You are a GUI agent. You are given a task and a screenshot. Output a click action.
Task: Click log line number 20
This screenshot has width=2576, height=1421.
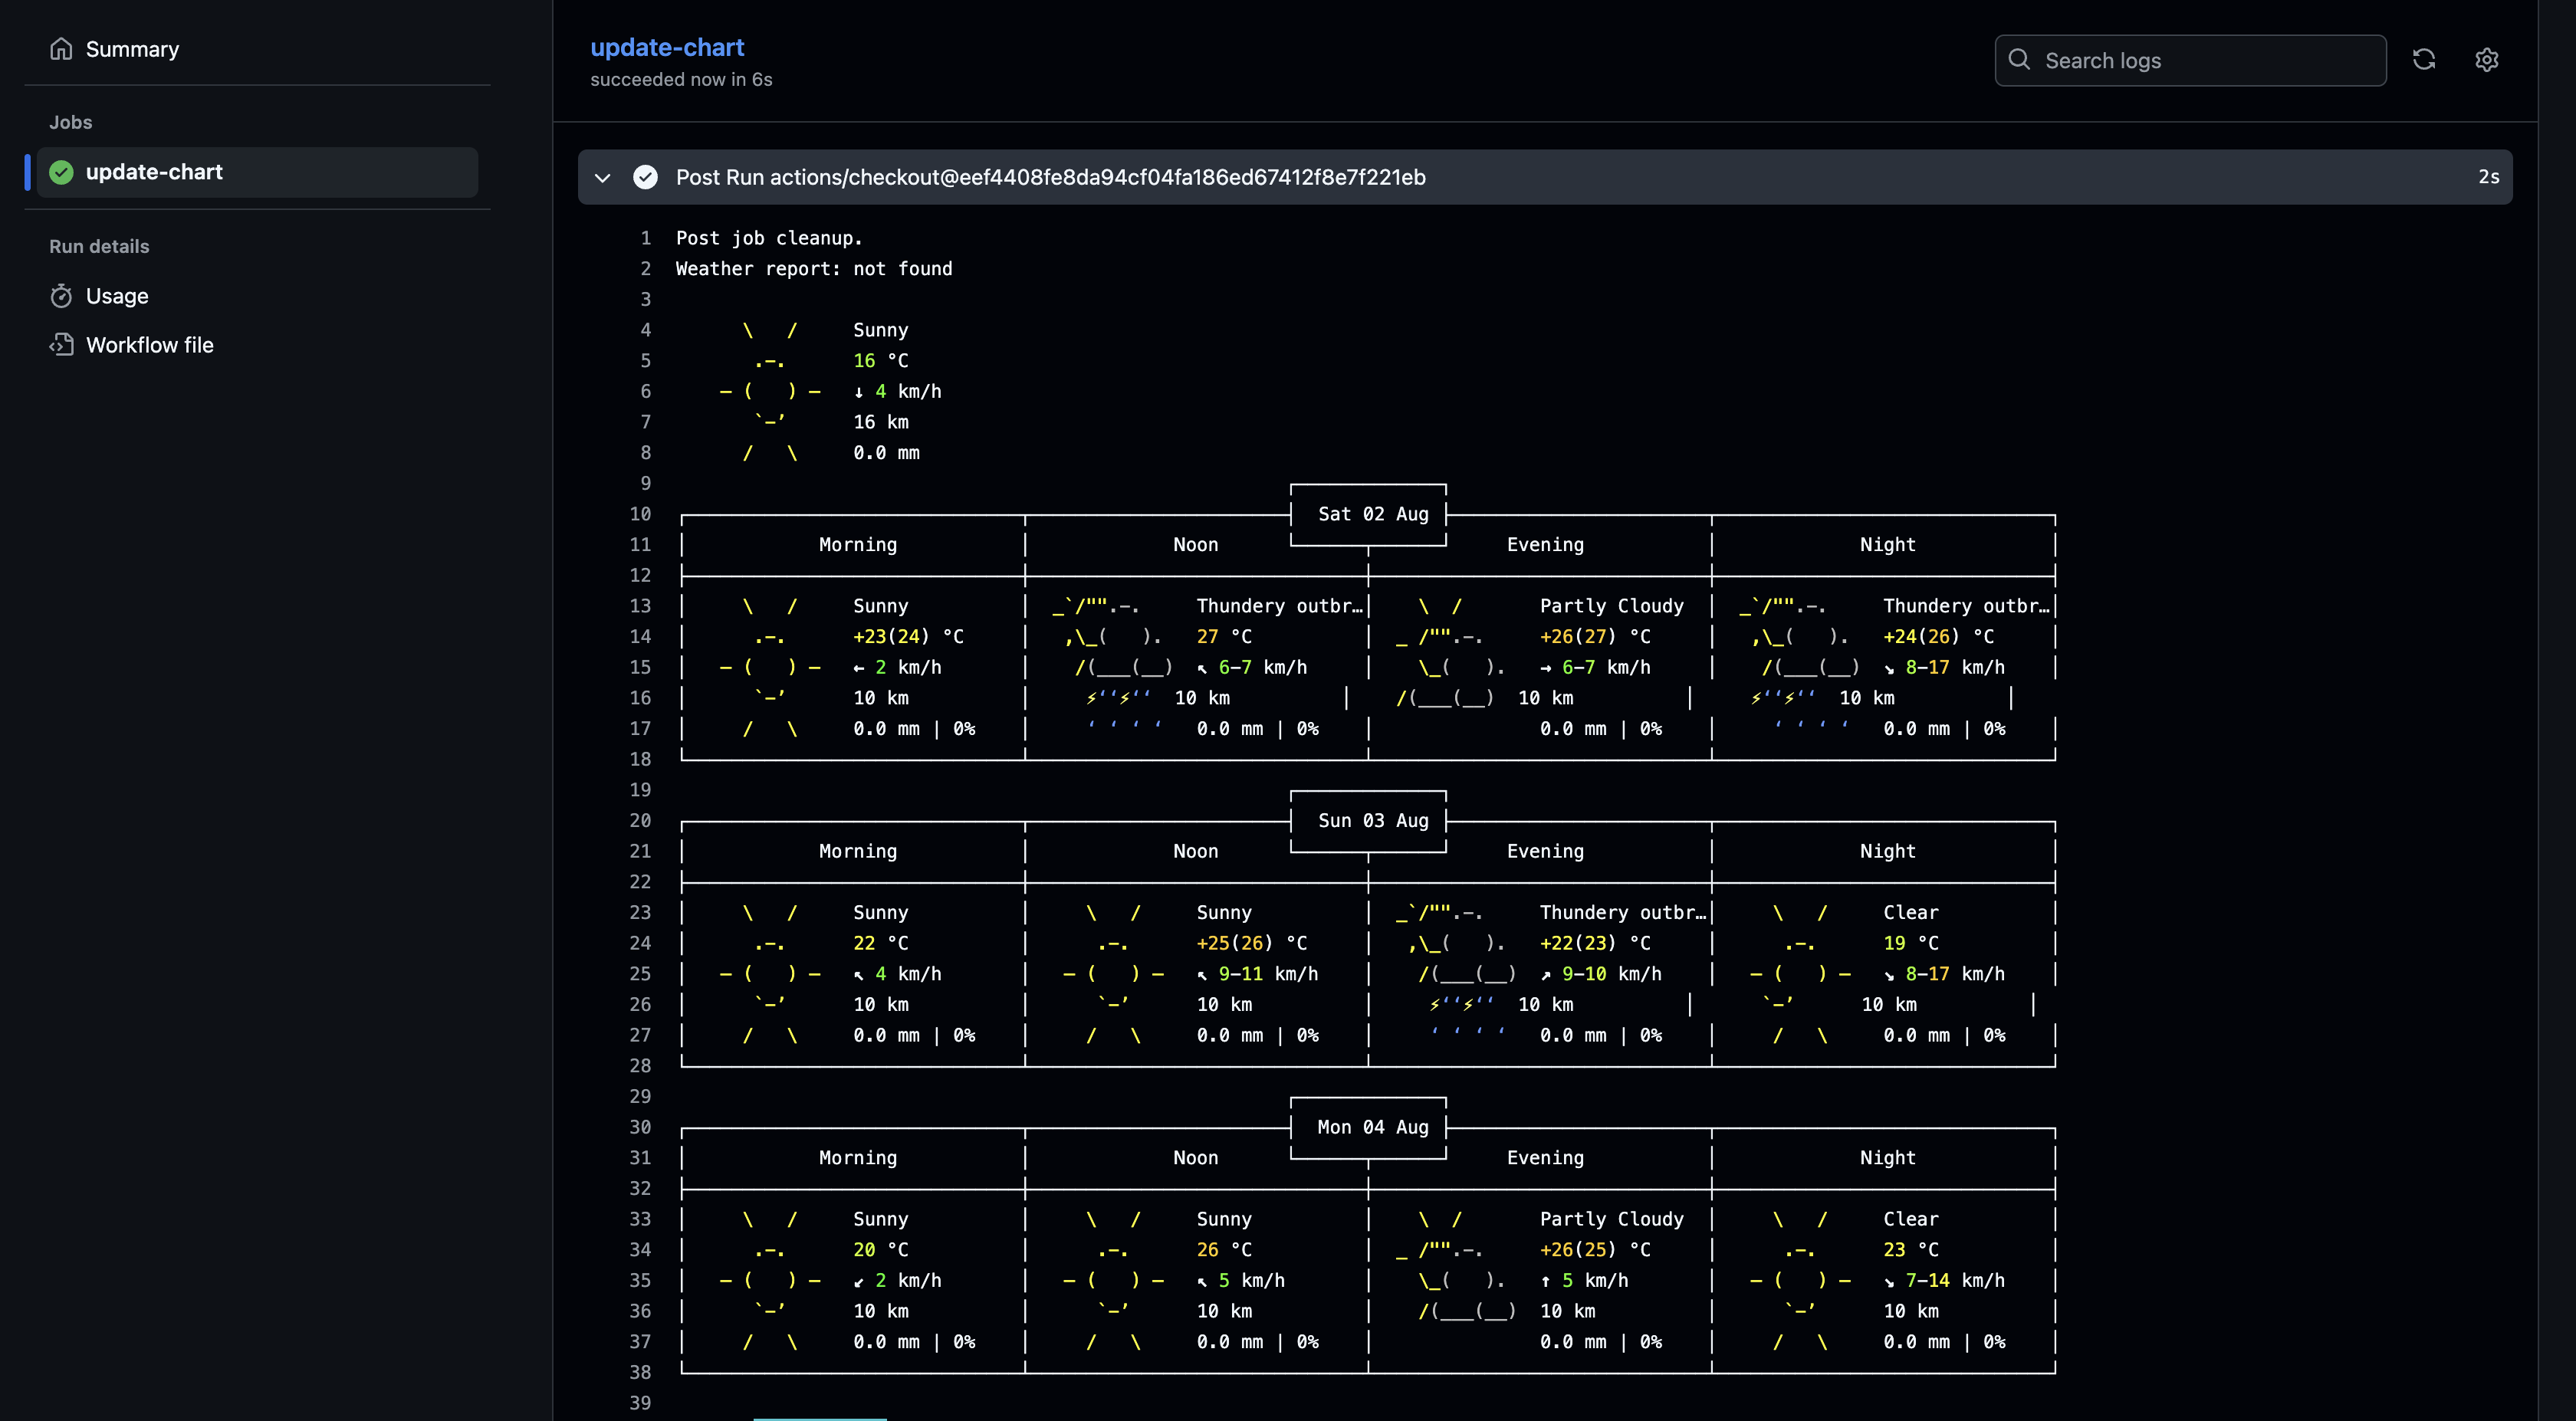pyautogui.click(x=640, y=820)
